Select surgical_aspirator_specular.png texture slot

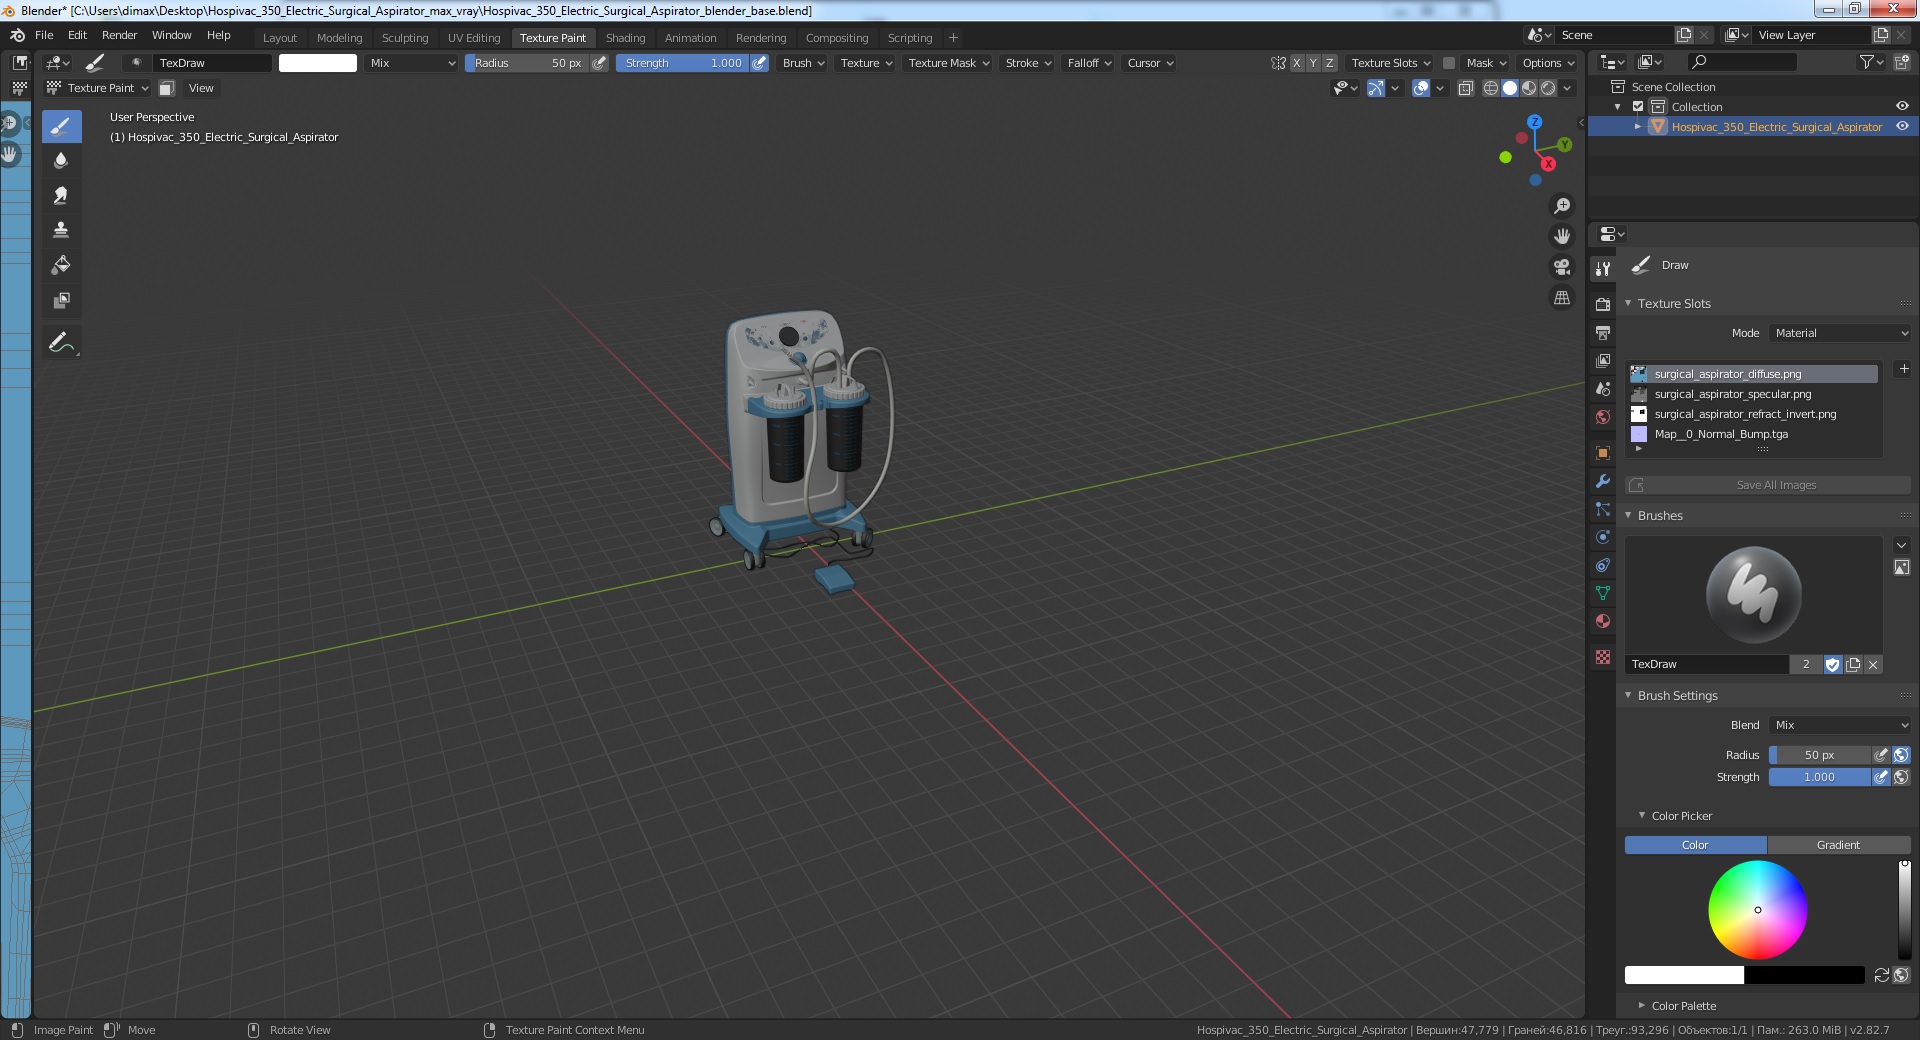(x=1753, y=394)
